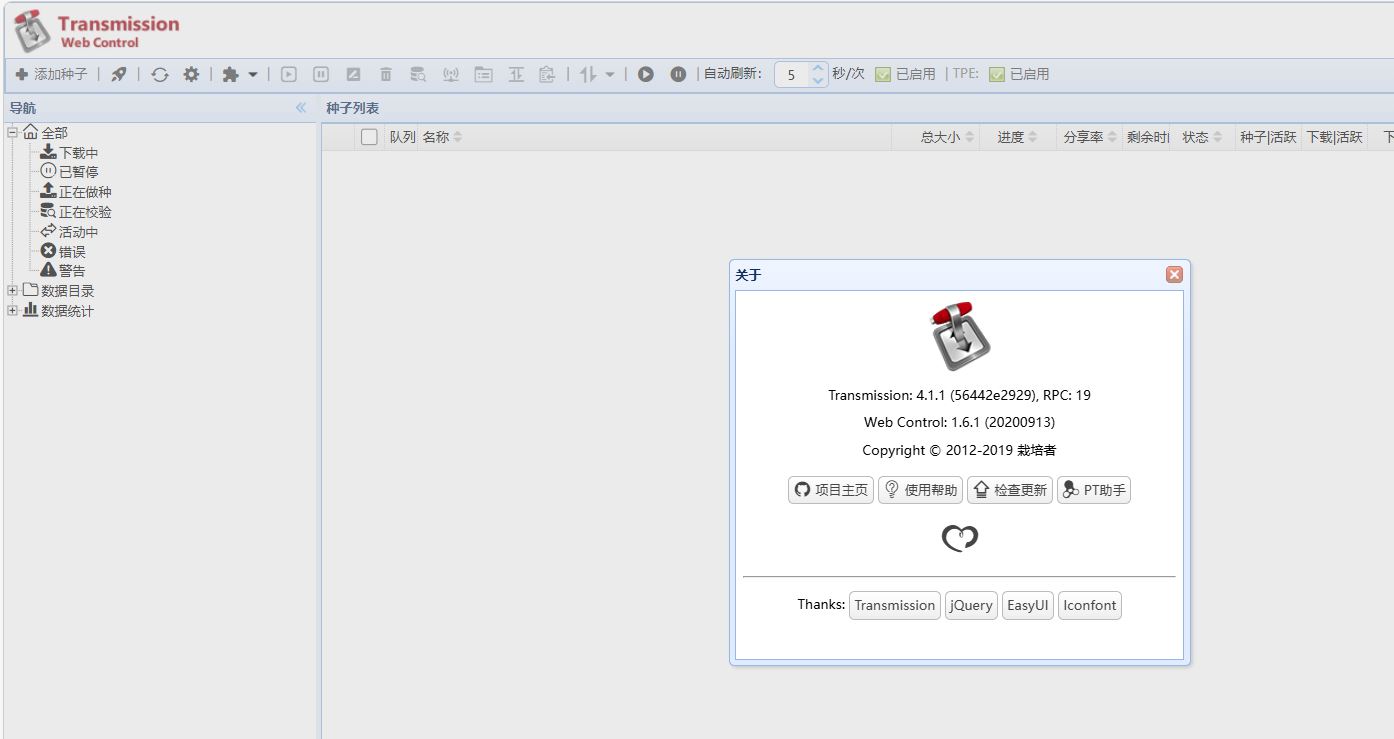The image size is (1394, 739).
Task: Expand the 数据统计 tree node
Action: 12,310
